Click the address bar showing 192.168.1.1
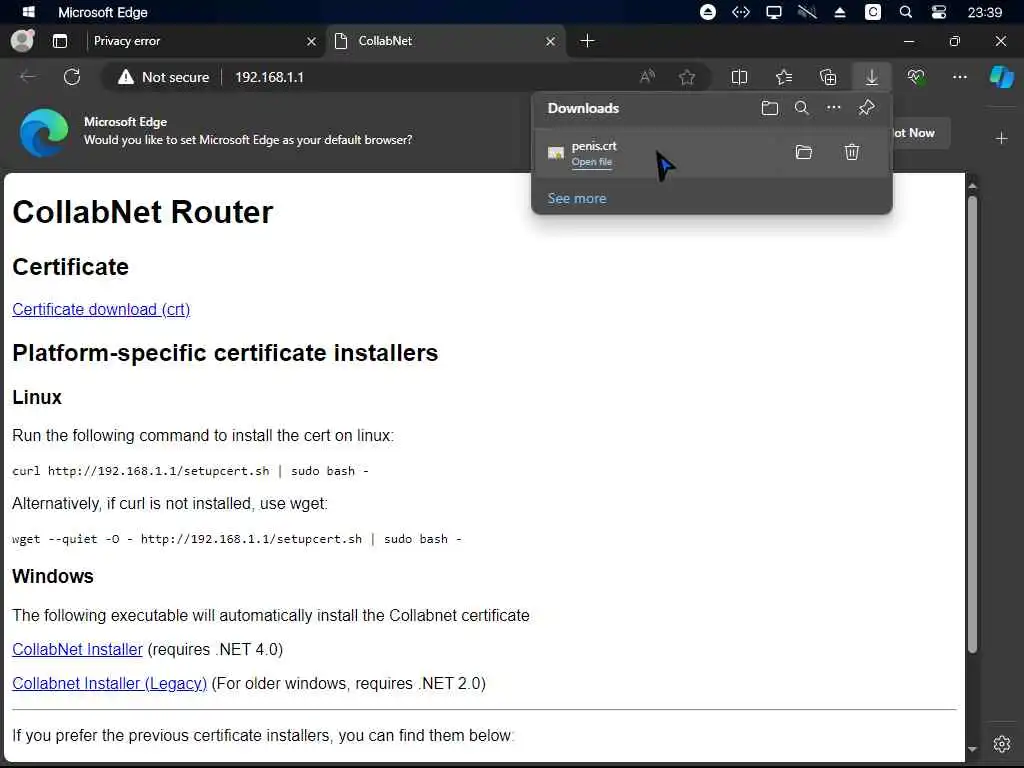The height and width of the screenshot is (768, 1024). [269, 77]
